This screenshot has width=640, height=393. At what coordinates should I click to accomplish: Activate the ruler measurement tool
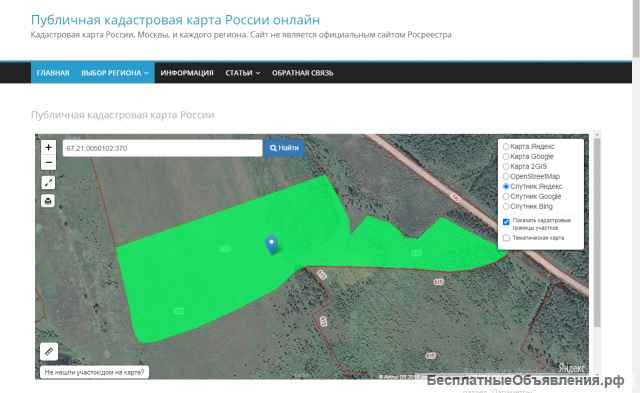(49, 351)
